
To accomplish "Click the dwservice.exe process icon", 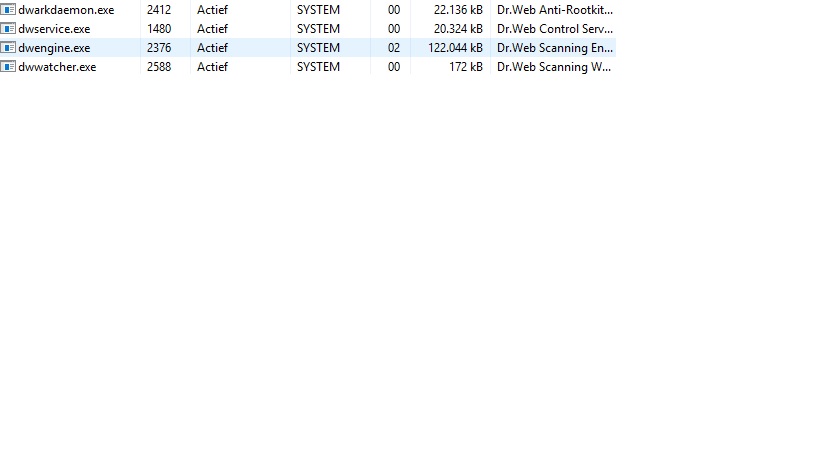I will click(x=8, y=29).
